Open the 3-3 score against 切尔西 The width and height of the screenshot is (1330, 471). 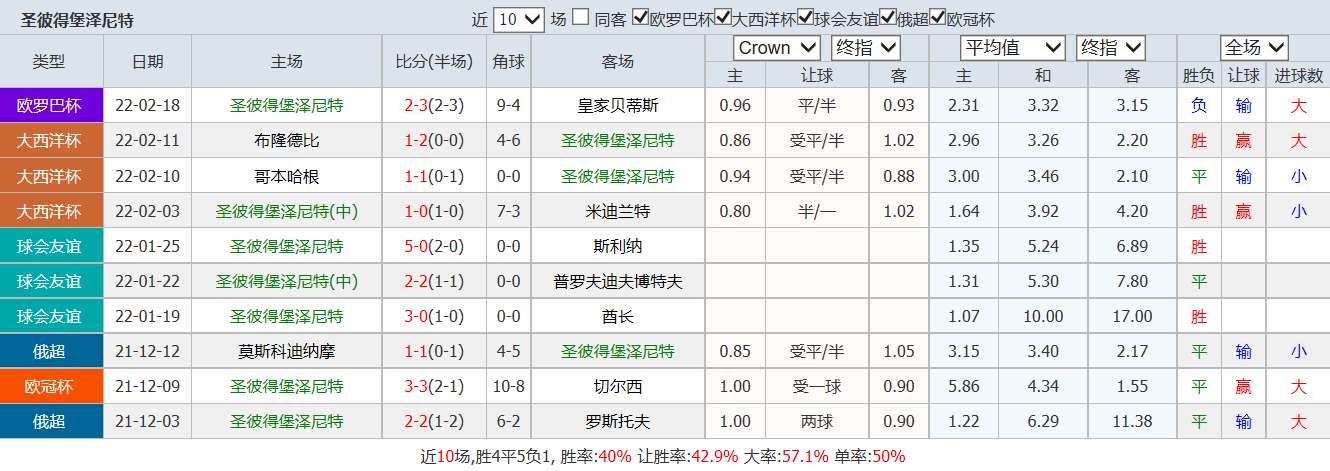point(416,386)
